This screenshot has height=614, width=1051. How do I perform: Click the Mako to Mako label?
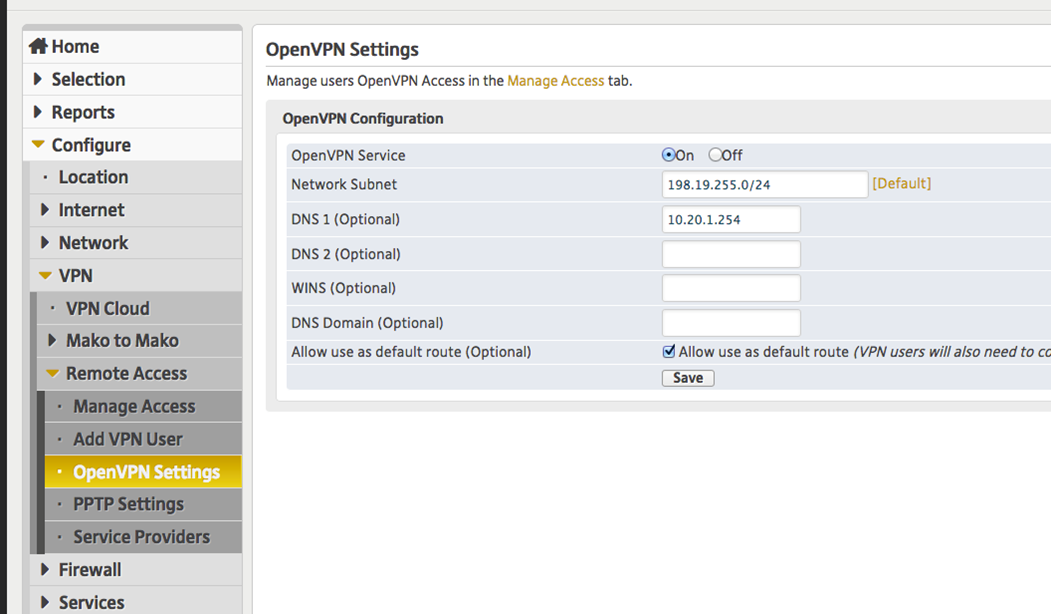122,341
